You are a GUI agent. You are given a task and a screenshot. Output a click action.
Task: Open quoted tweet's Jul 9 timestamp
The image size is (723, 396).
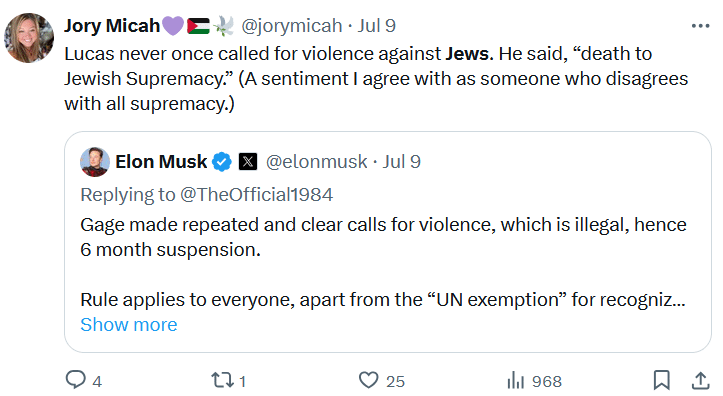tap(402, 162)
